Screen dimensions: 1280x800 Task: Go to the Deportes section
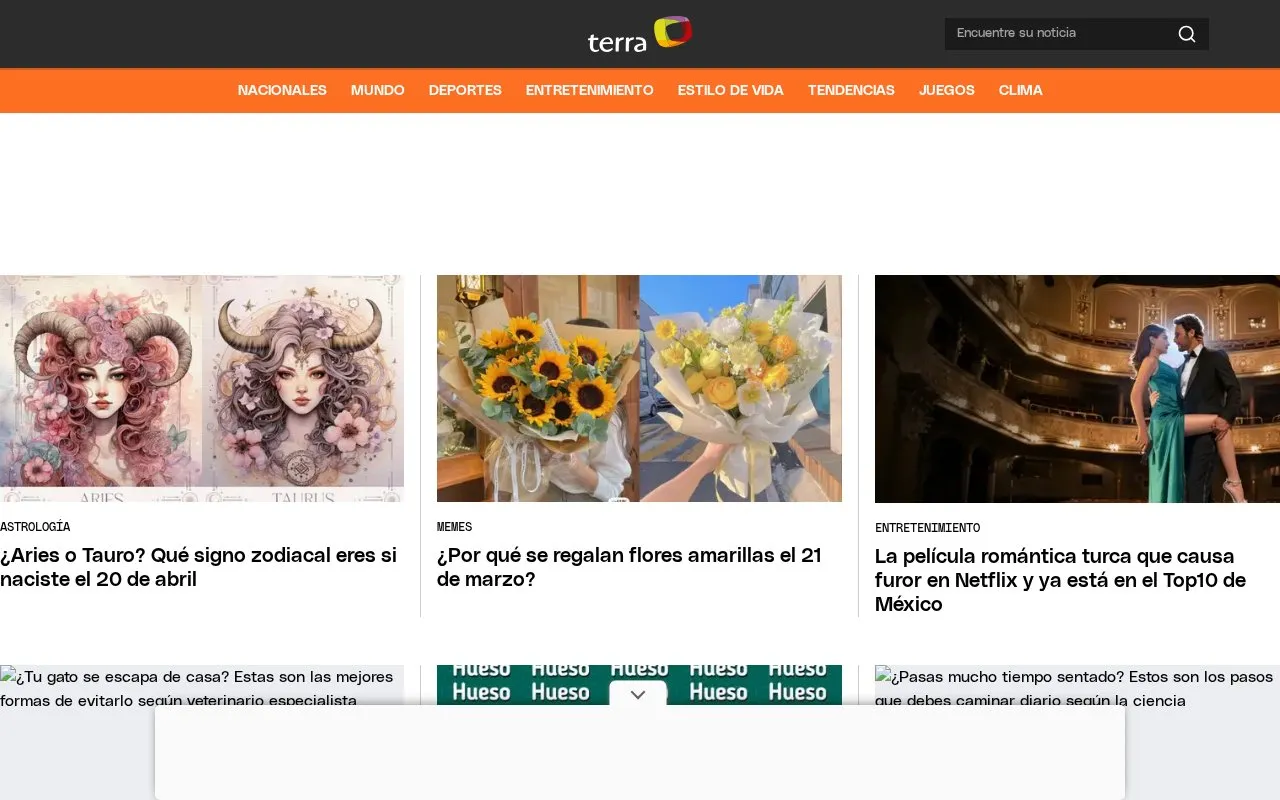point(465,90)
